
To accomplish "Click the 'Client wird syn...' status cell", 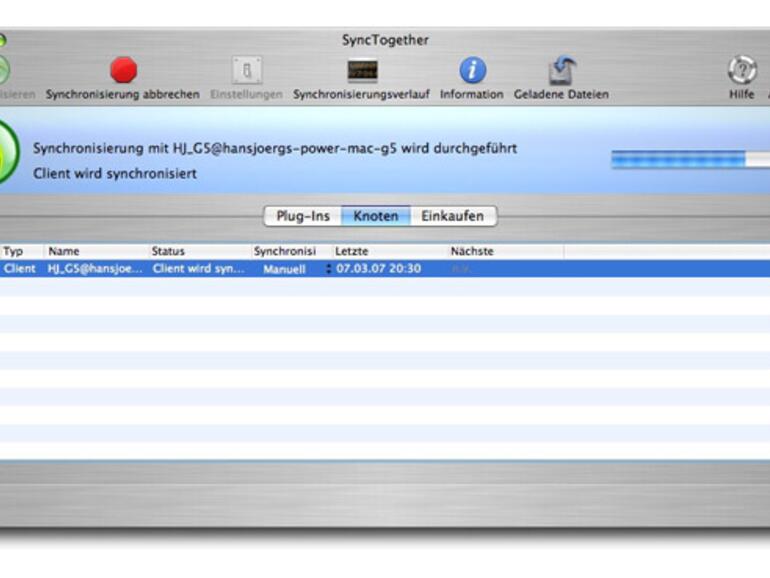I will (x=198, y=269).
